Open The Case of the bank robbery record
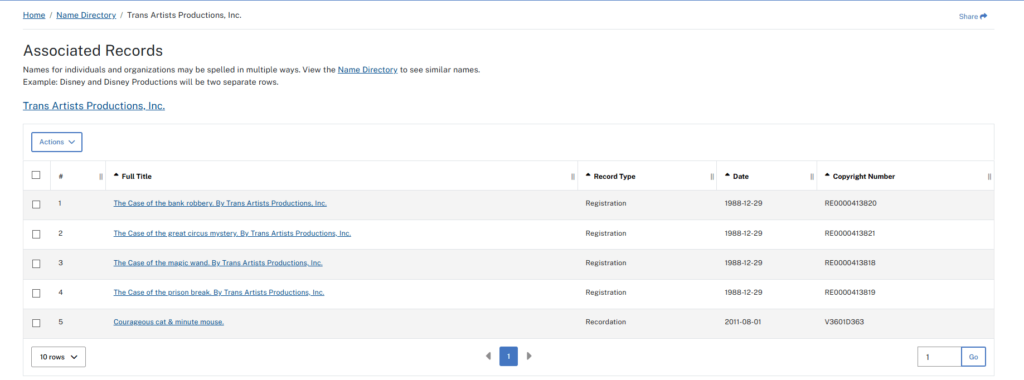The image size is (1024, 380). (x=220, y=203)
